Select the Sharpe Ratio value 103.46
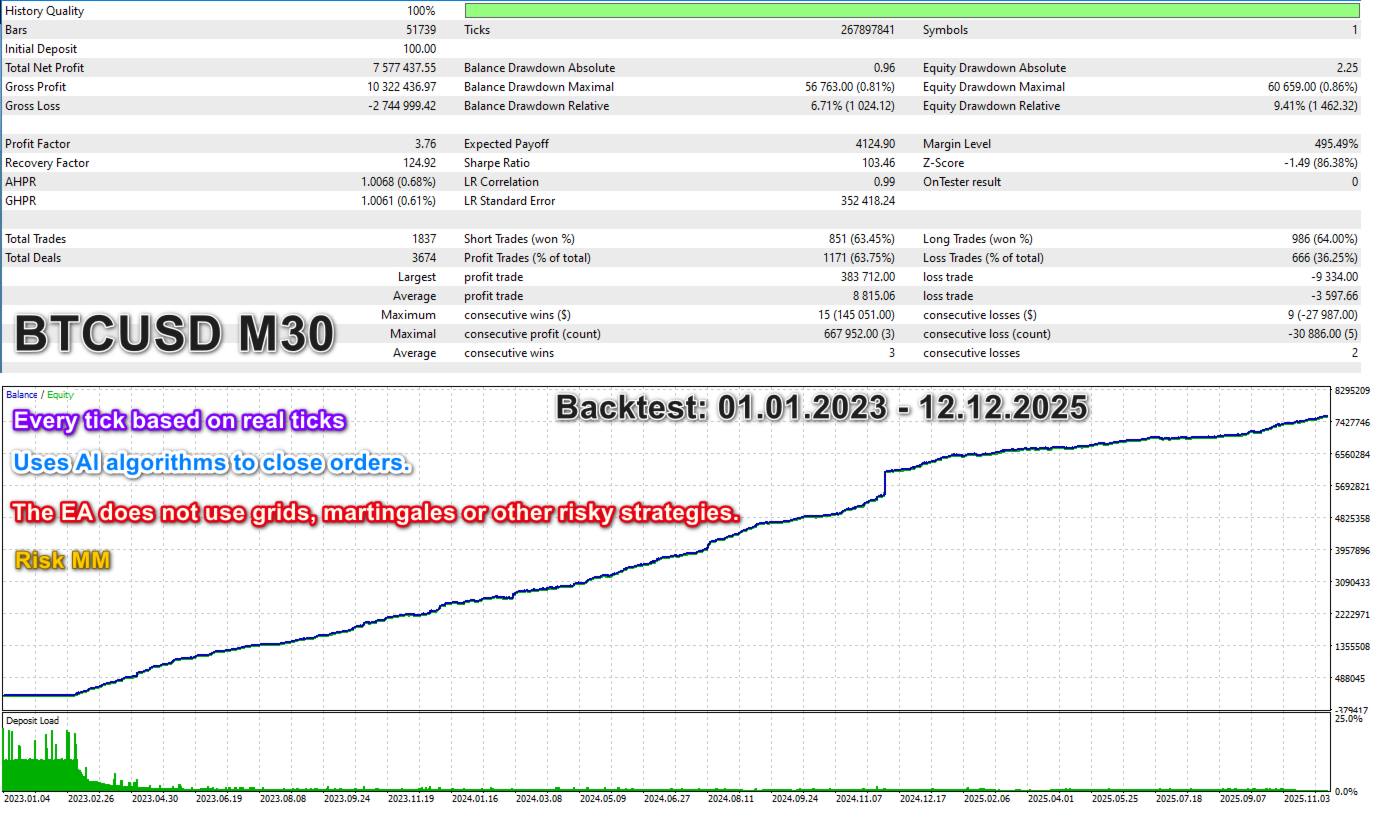The width and height of the screenshot is (1379, 818). pyautogui.click(x=876, y=163)
